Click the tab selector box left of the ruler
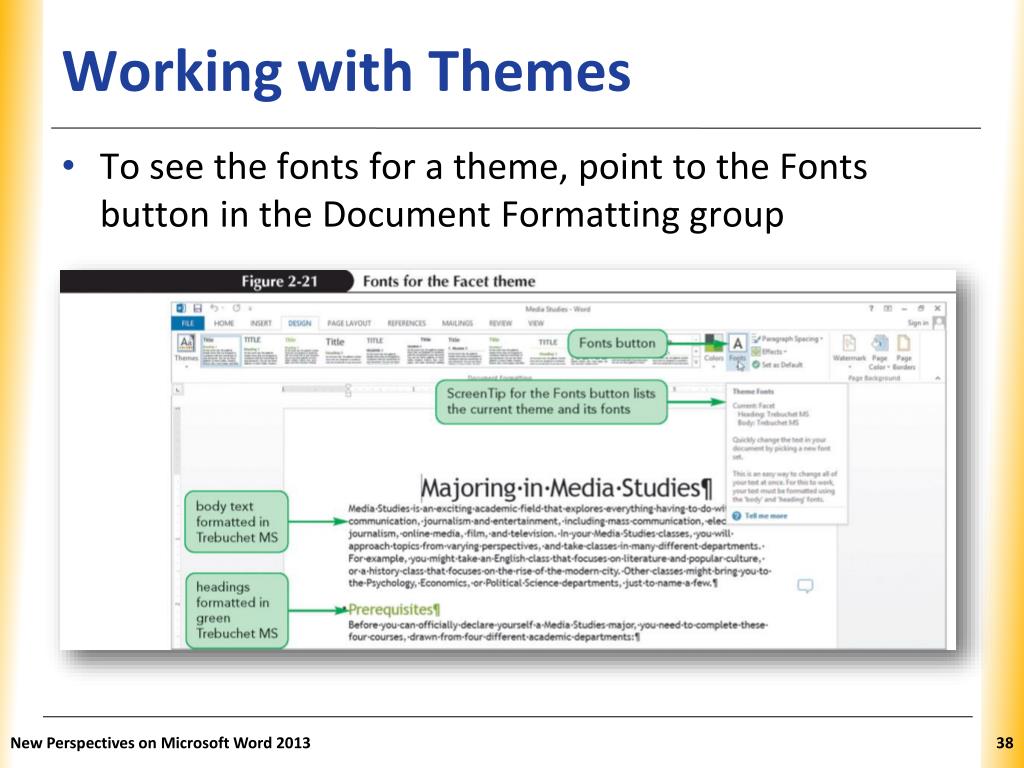1024x768 pixels. tap(178, 390)
